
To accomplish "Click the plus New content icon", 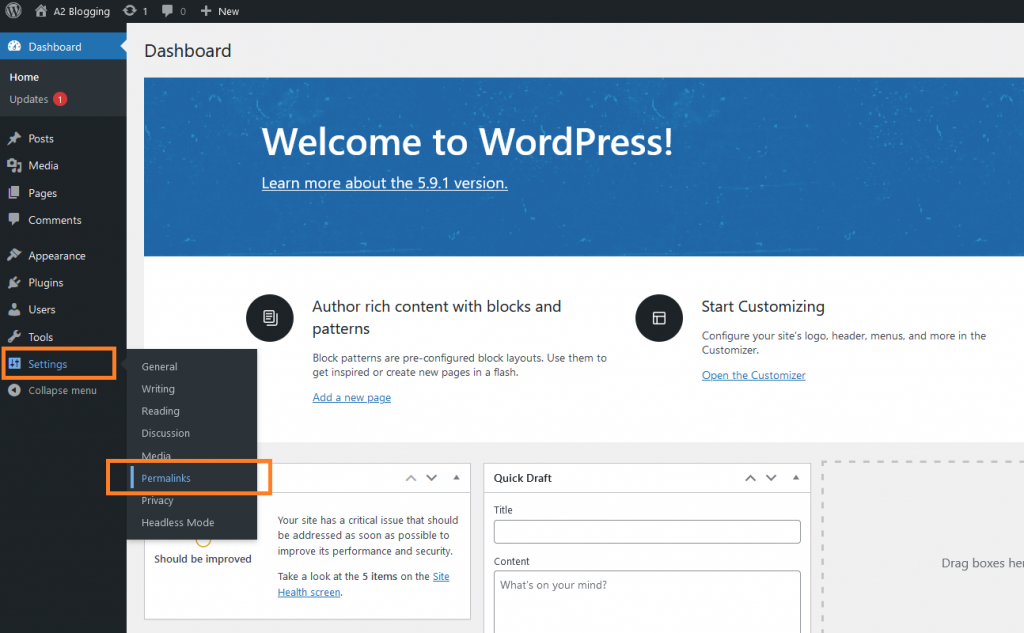I will (206, 10).
